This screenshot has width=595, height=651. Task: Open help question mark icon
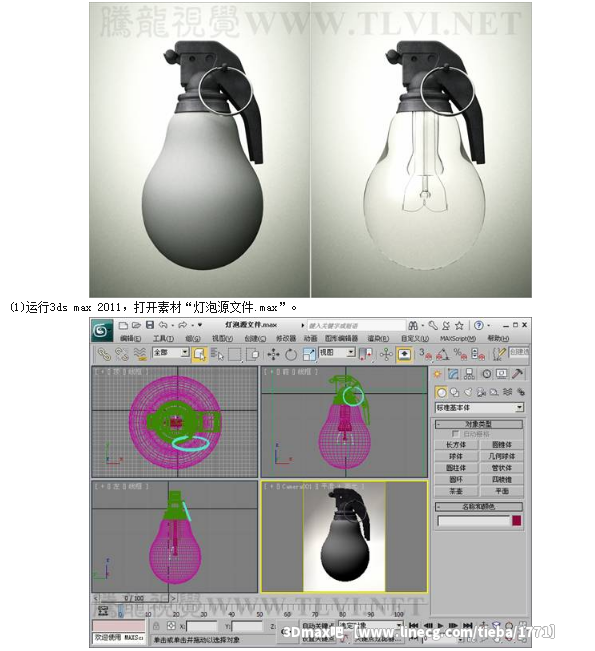point(479,325)
